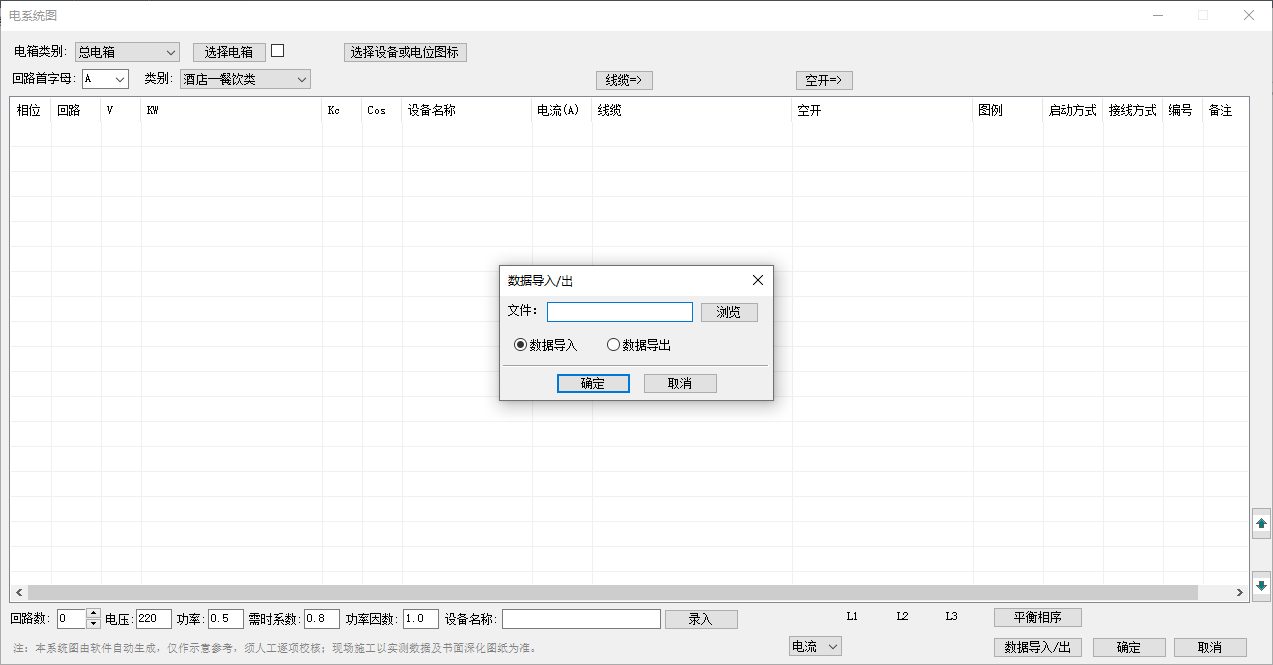Click the 启动方式 column header
Image resolution: width=1273 pixels, height=665 pixels.
click(1073, 111)
